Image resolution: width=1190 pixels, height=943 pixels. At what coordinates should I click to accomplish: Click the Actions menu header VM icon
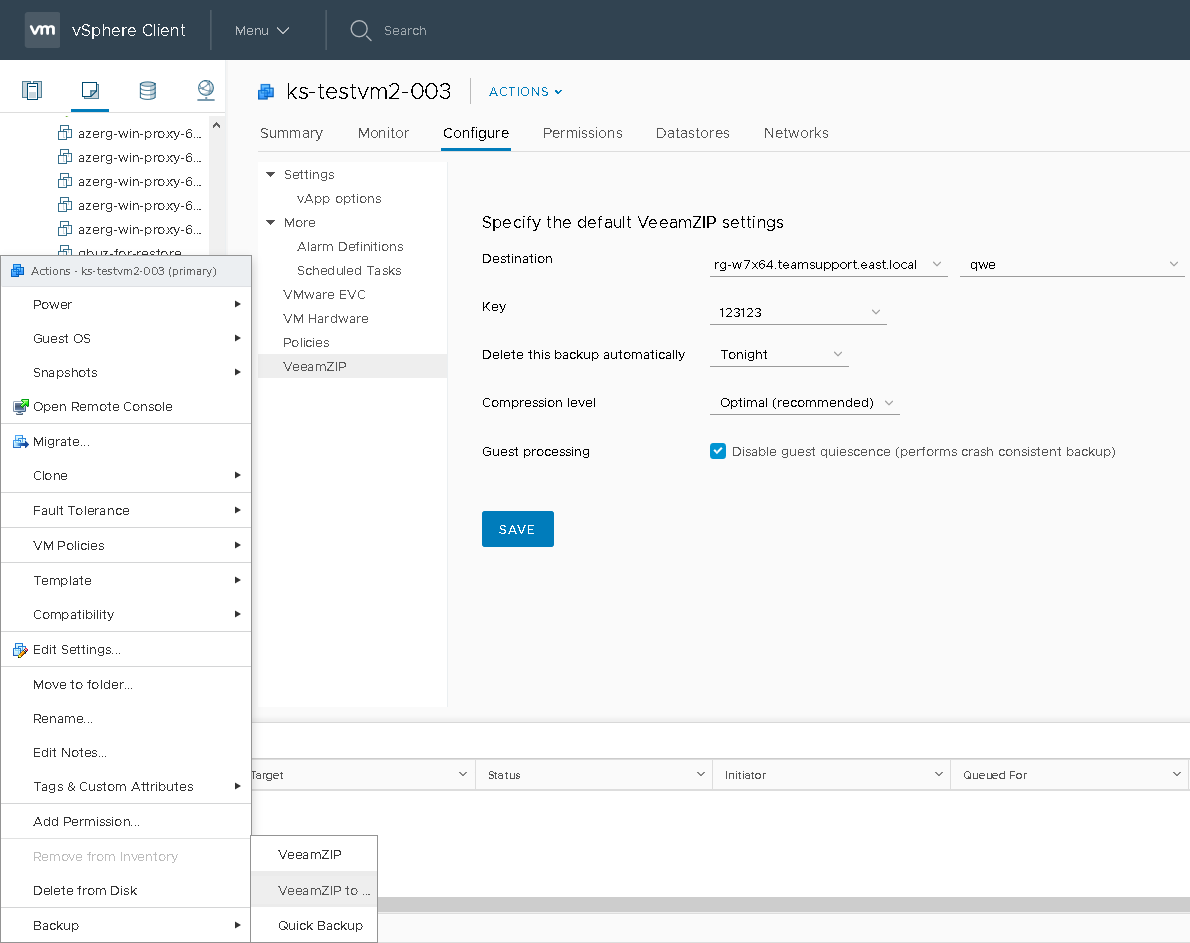click(17, 271)
